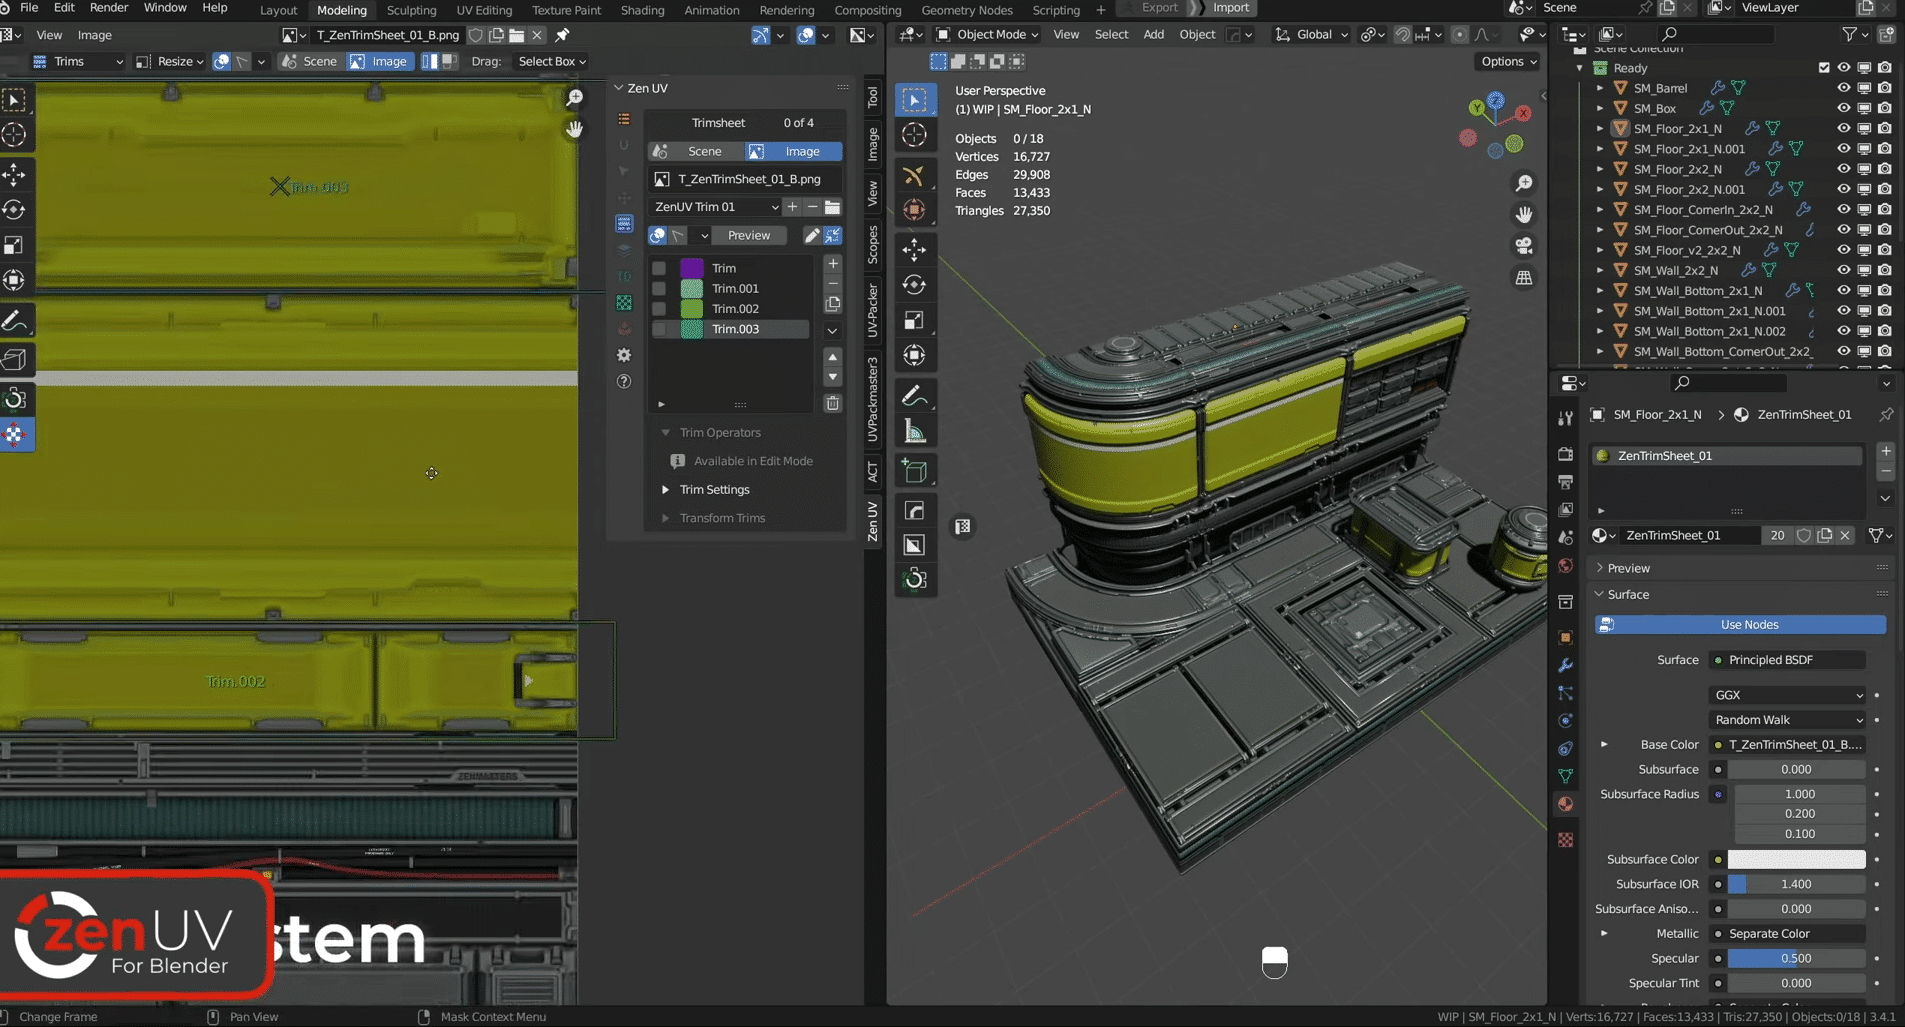Open the GGX distribution dropdown
The width and height of the screenshot is (1905, 1027).
click(x=1787, y=695)
